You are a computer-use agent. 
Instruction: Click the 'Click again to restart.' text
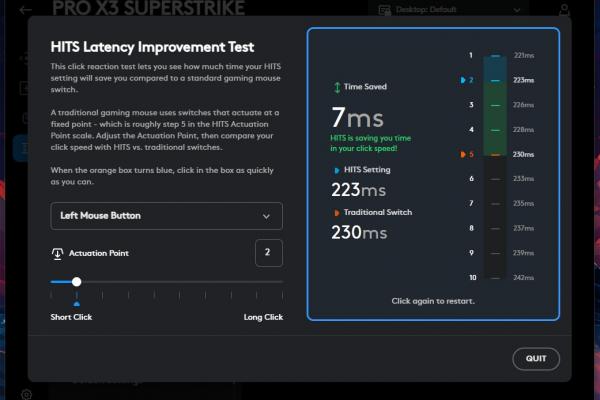tap(433, 301)
